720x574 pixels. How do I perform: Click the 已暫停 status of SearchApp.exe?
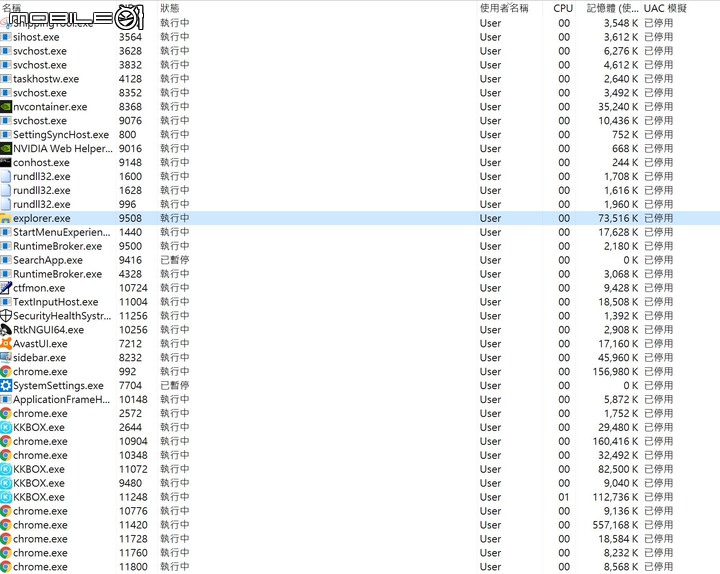(x=174, y=260)
